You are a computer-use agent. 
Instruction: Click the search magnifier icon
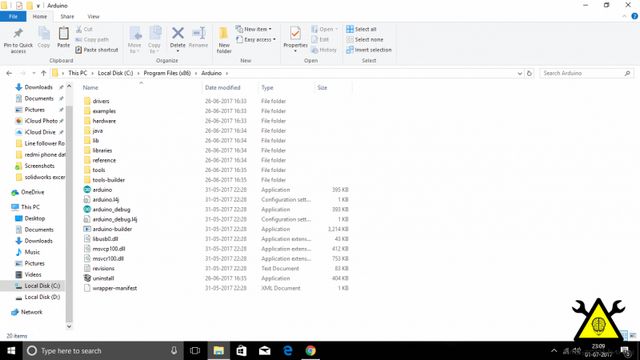(627, 73)
